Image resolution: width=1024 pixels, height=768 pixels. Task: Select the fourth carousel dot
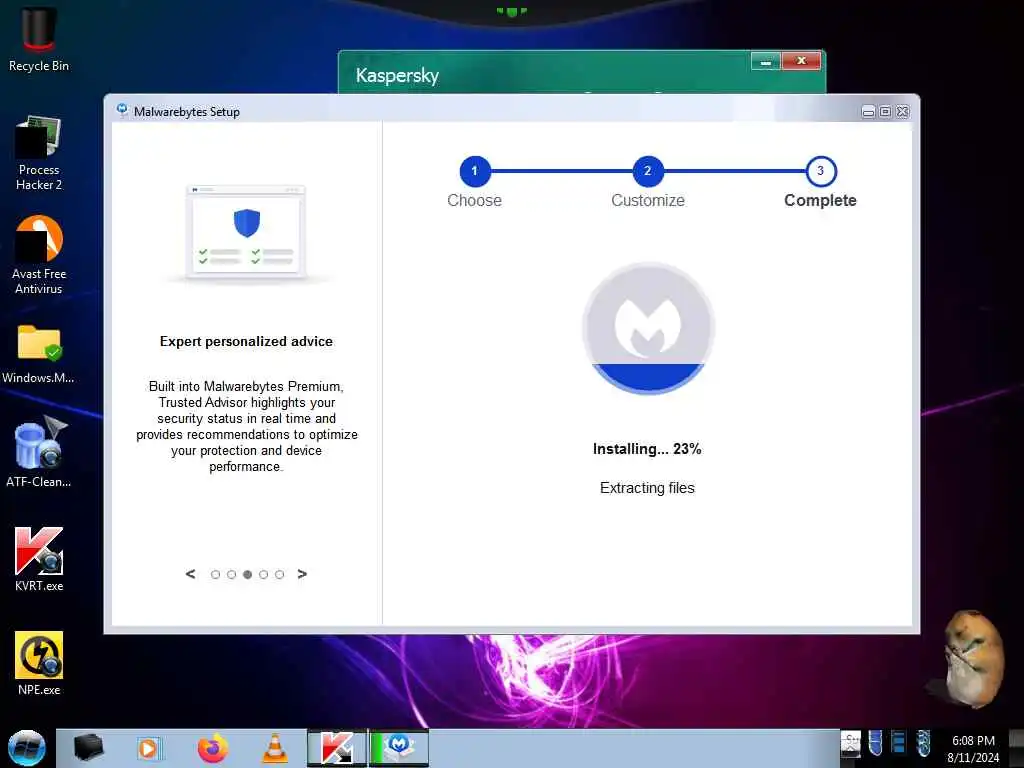[263, 575]
